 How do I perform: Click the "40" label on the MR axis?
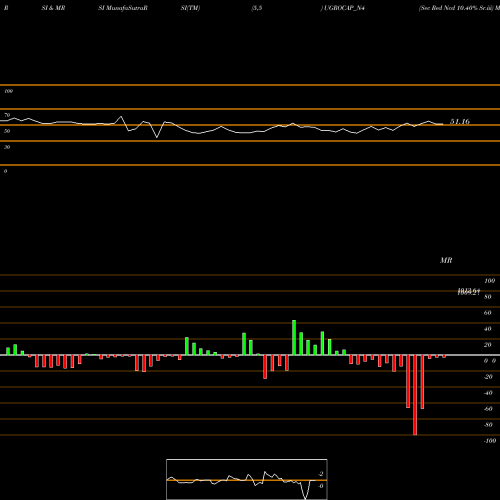[488, 329]
